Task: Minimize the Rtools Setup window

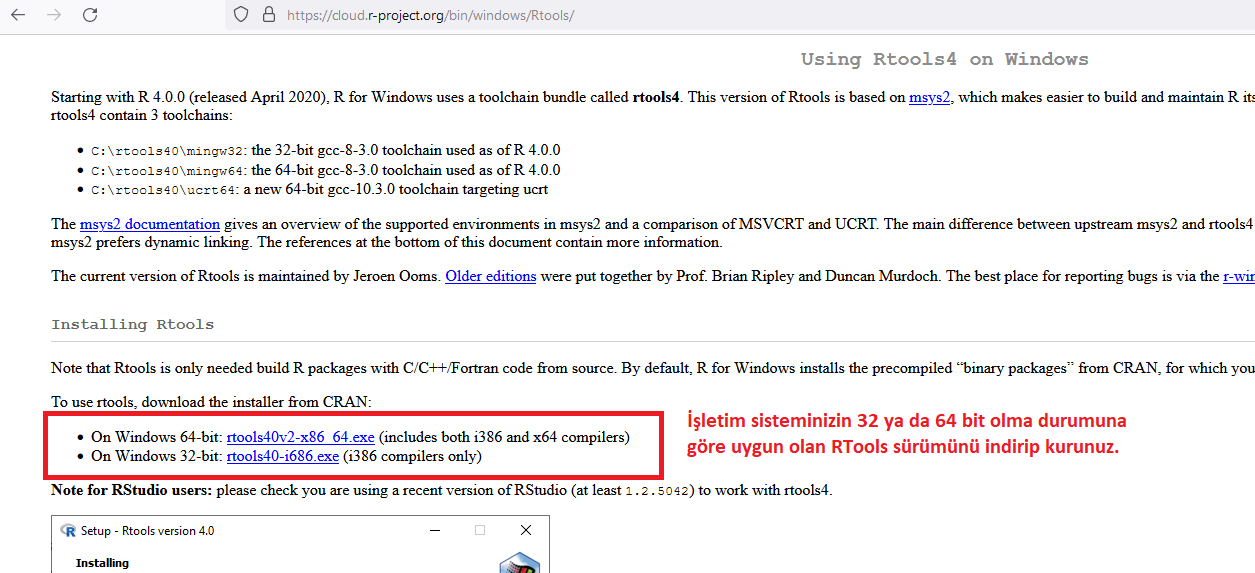Action: [x=433, y=530]
